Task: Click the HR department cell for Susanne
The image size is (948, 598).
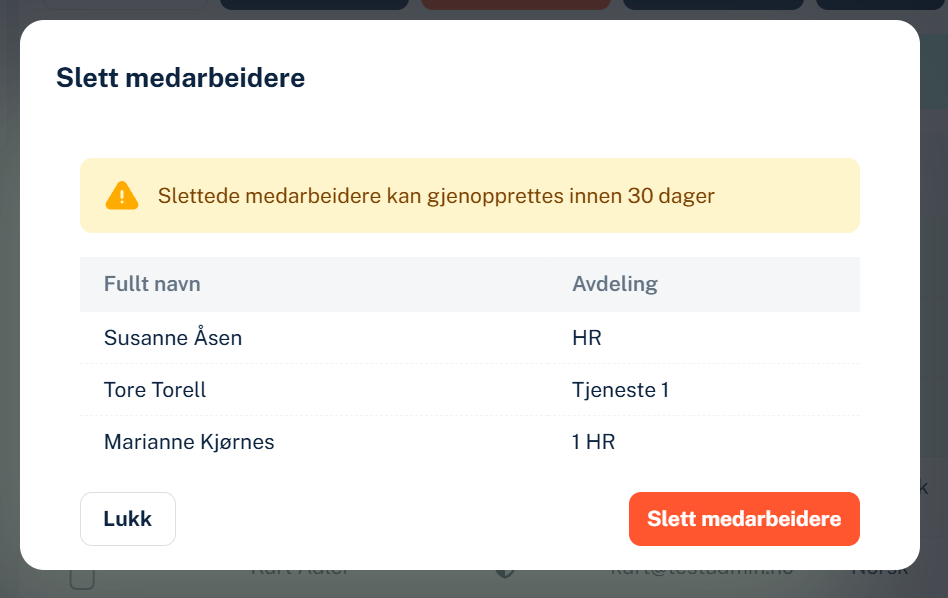Action: coord(586,337)
